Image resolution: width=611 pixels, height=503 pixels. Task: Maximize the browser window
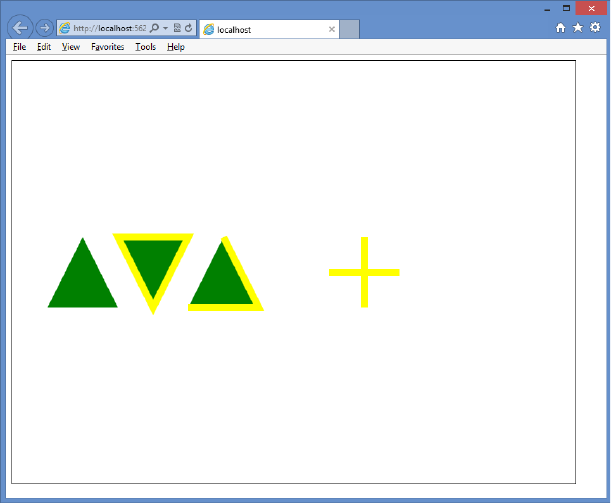[x=566, y=8]
